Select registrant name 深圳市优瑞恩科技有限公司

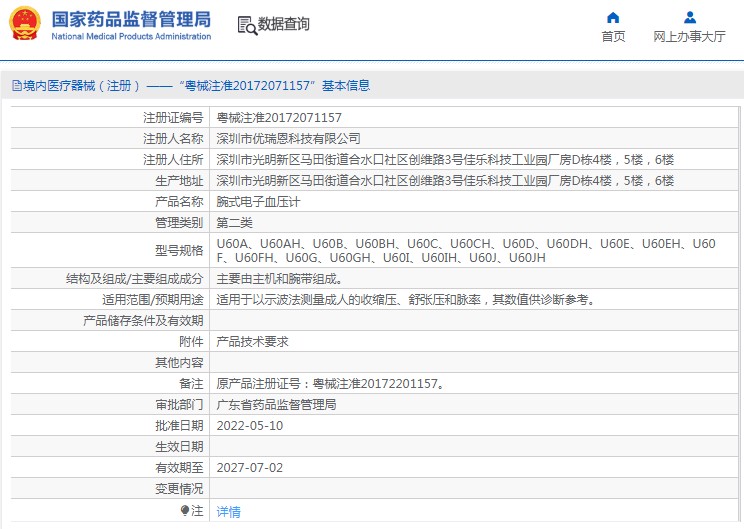[x=288, y=139]
